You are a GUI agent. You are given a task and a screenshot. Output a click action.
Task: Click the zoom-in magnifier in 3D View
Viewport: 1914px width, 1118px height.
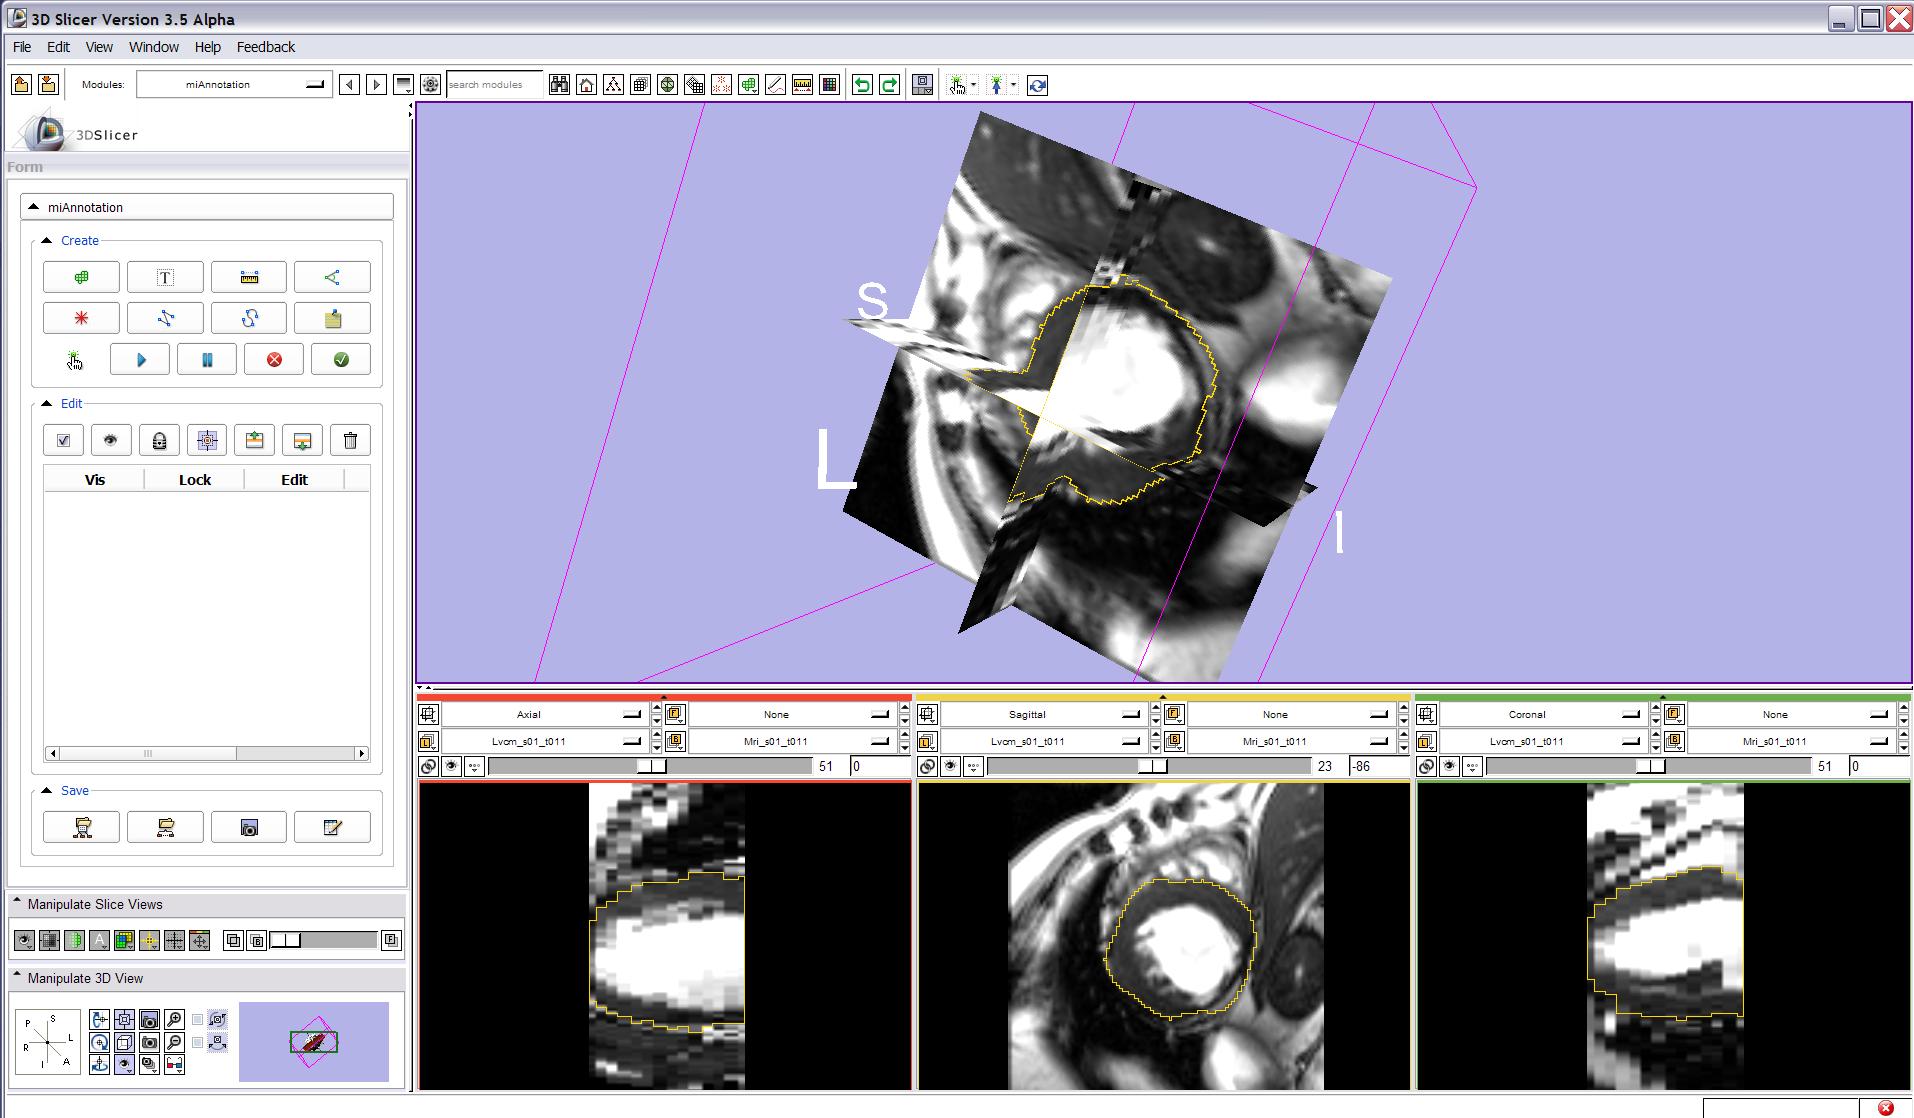point(174,1020)
